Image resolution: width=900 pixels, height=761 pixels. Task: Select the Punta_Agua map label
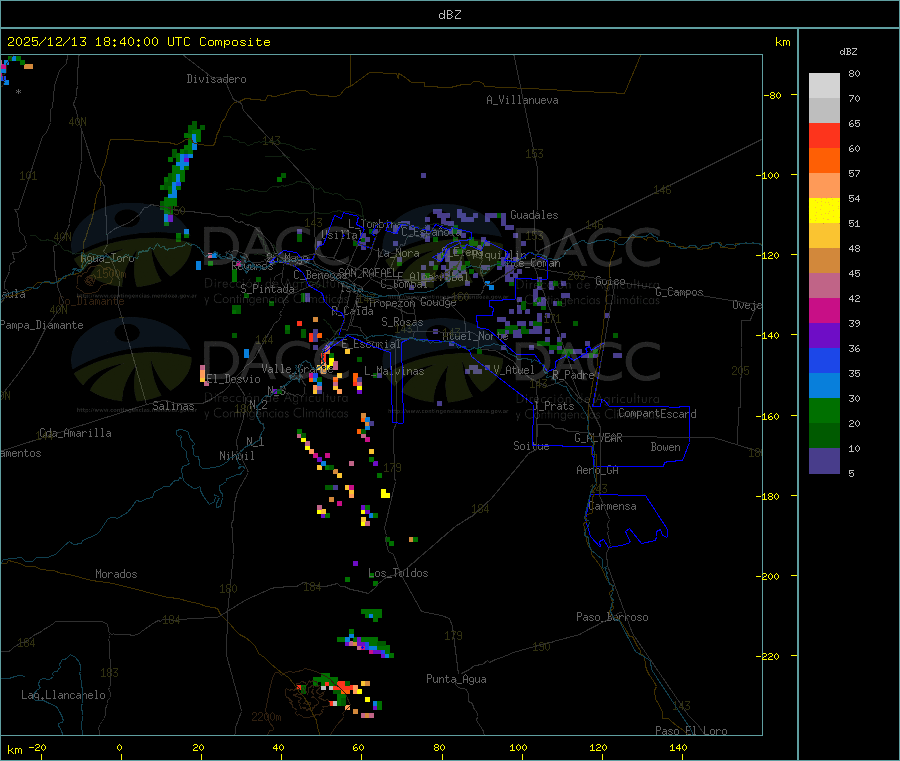456,679
